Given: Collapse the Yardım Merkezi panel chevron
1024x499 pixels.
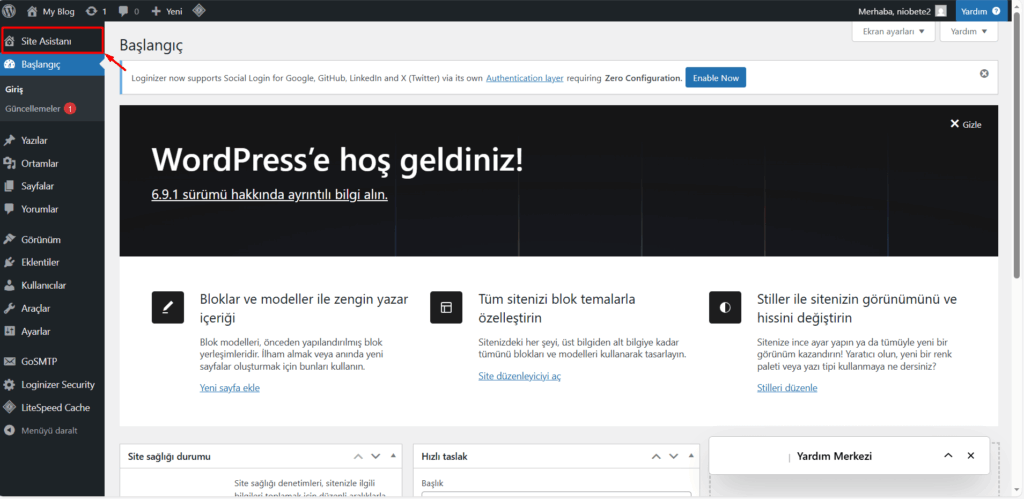Looking at the screenshot, I should tap(948, 456).
